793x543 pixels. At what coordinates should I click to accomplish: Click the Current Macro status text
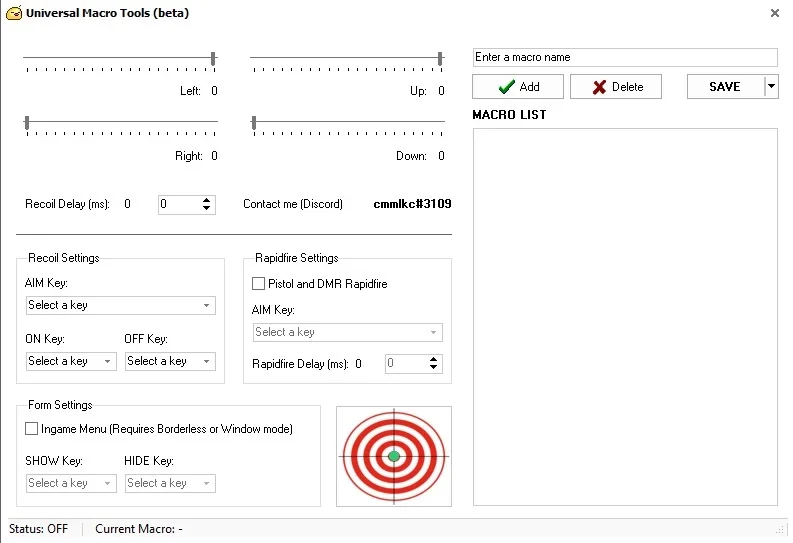coord(139,529)
